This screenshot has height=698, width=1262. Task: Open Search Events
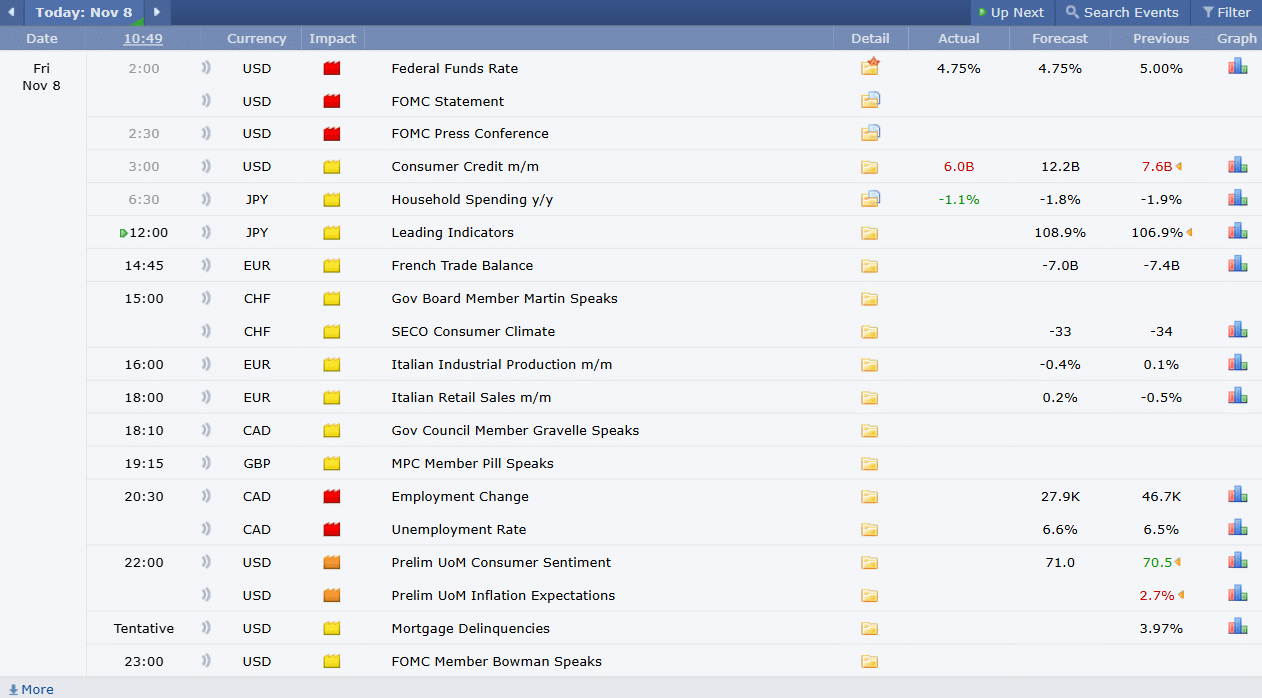[1122, 12]
